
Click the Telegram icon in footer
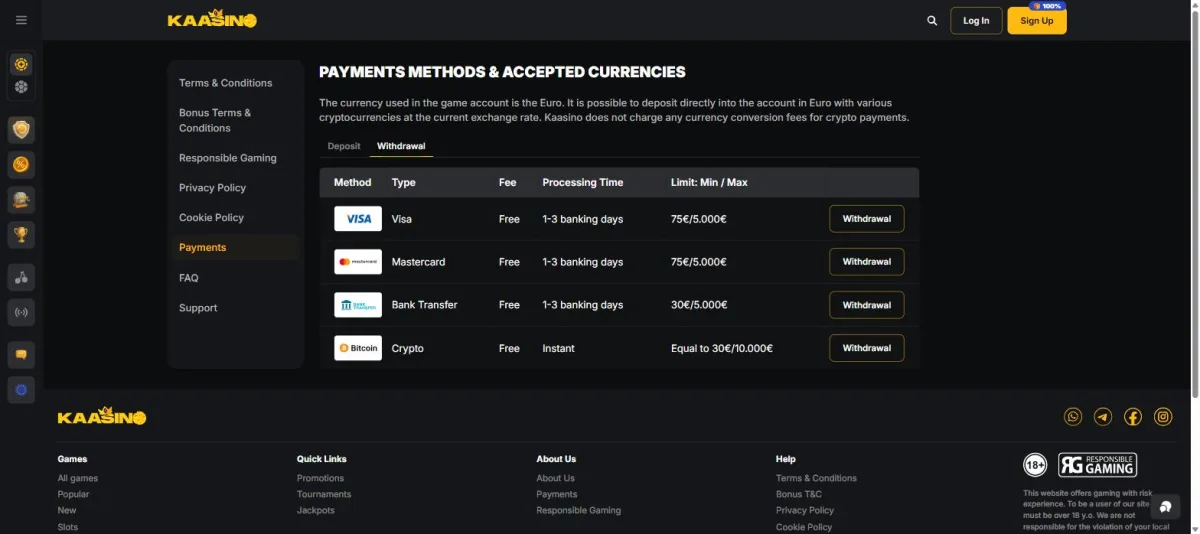(x=1103, y=417)
